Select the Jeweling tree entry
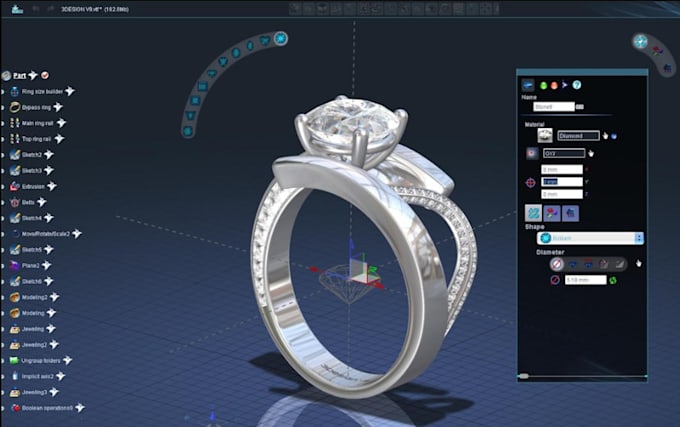Viewport: 680px width, 427px height. pos(33,329)
